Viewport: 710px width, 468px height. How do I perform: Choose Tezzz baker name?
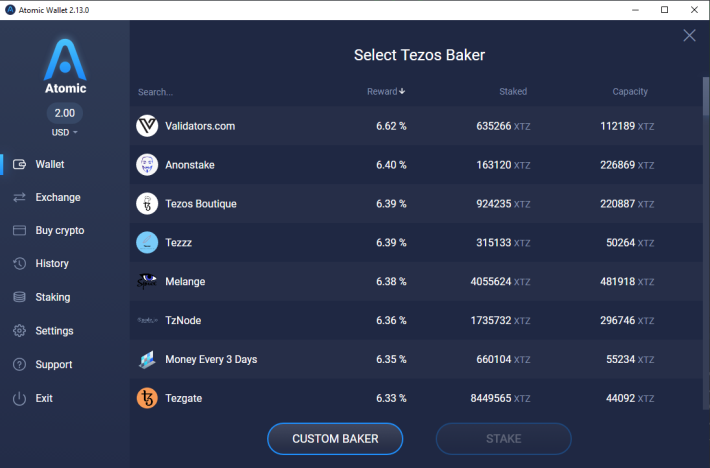click(178, 243)
